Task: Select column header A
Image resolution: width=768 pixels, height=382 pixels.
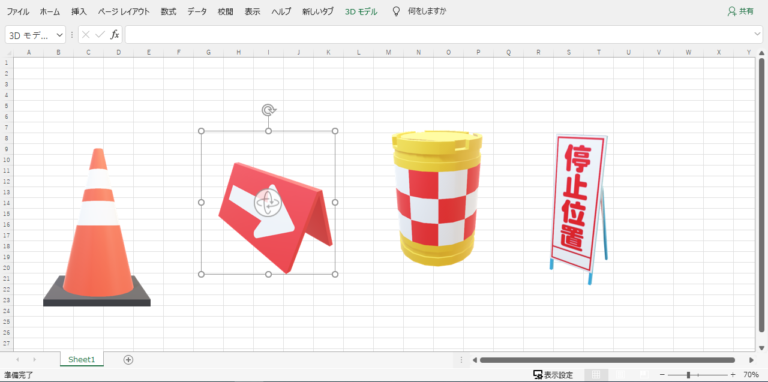Action: pos(28,52)
